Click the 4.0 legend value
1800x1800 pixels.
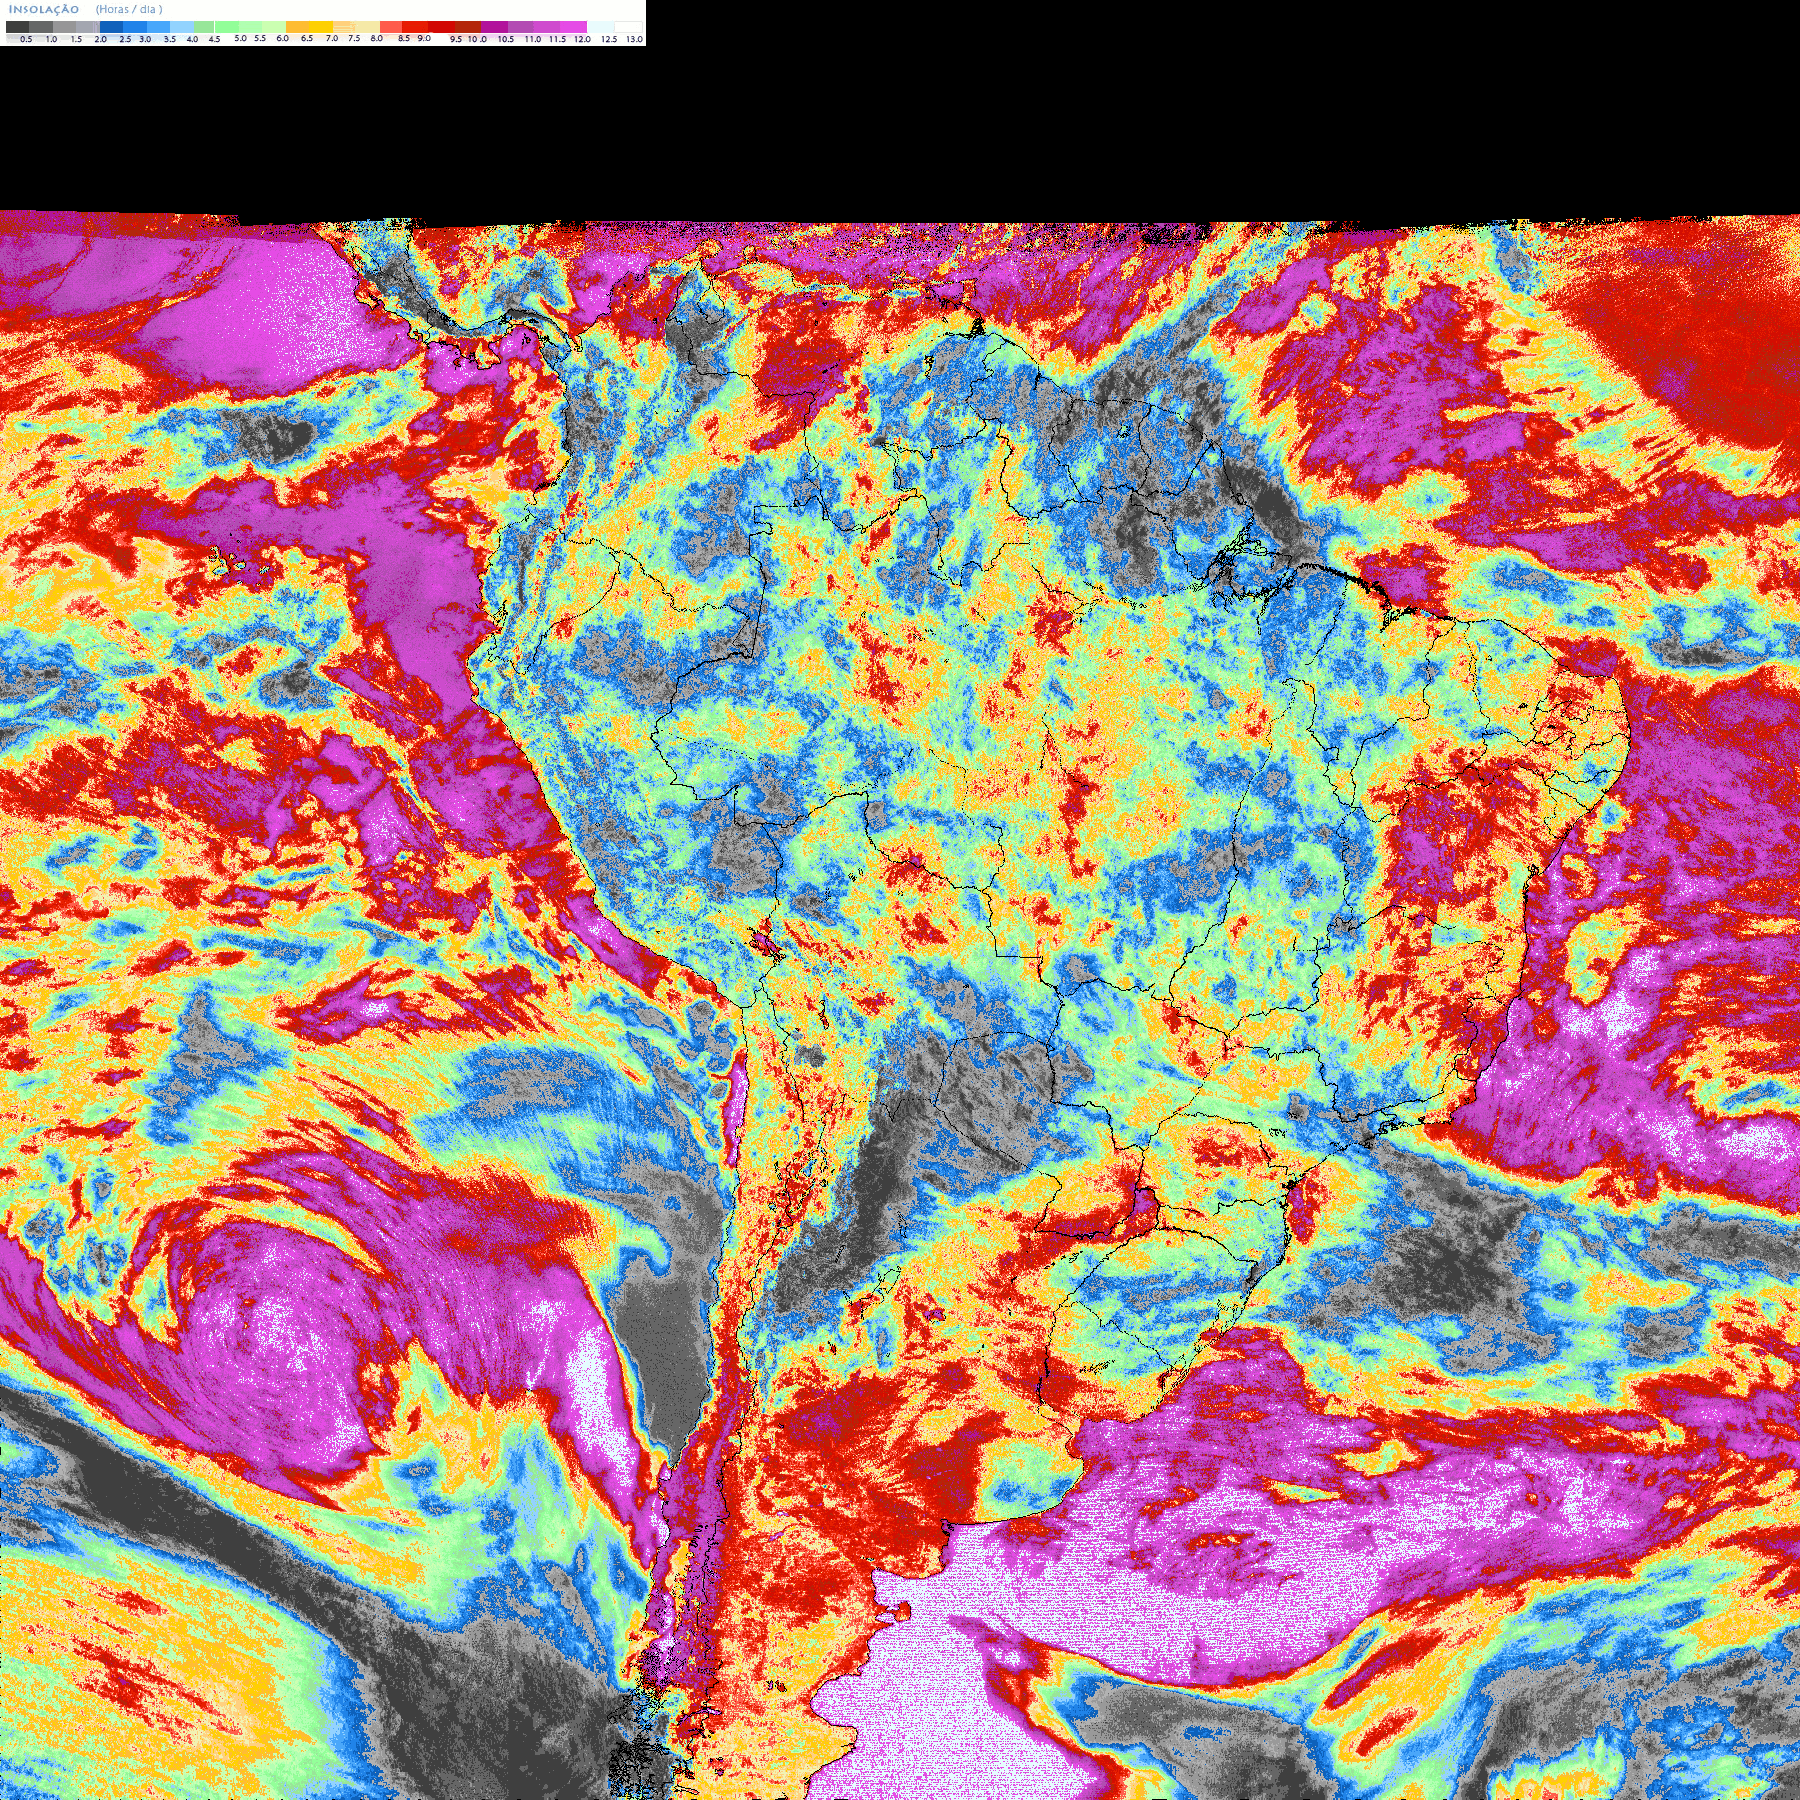(x=192, y=39)
